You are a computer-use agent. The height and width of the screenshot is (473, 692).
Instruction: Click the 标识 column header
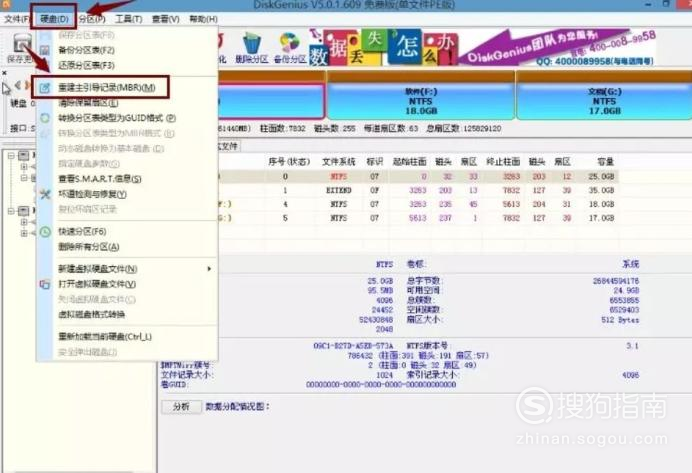[375, 162]
